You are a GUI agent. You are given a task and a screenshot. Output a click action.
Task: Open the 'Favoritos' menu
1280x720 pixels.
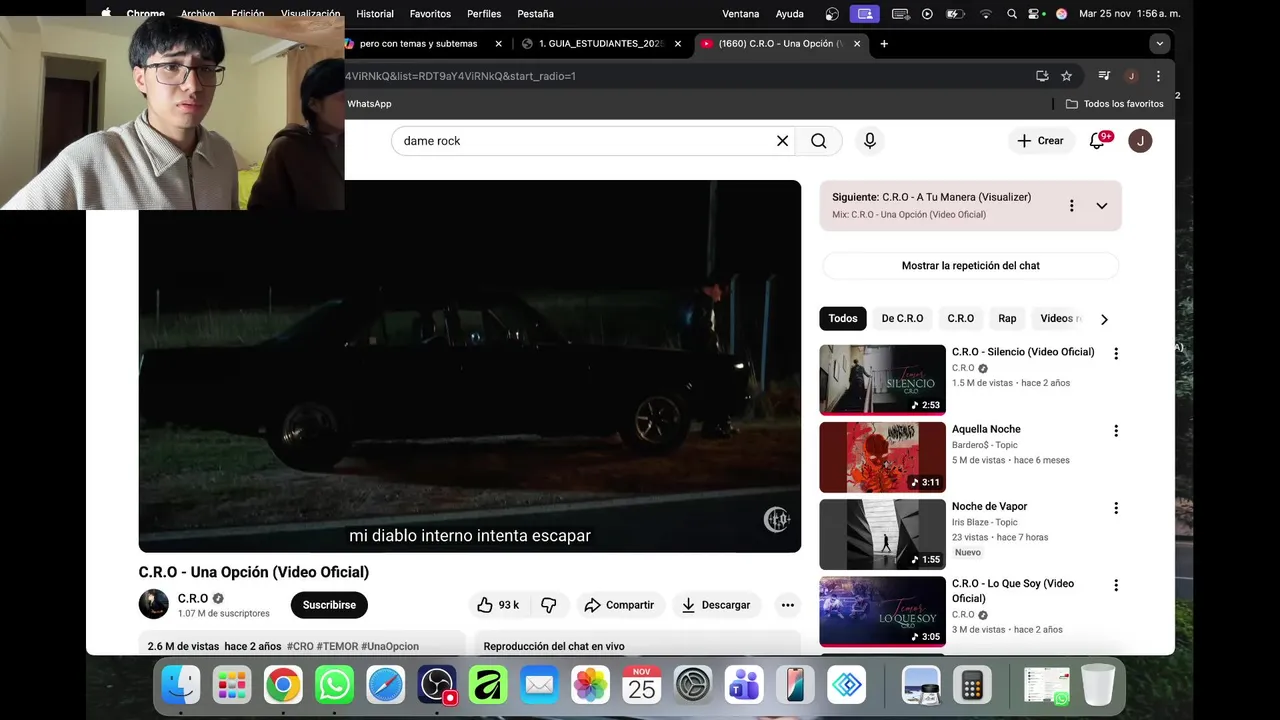coord(430,14)
